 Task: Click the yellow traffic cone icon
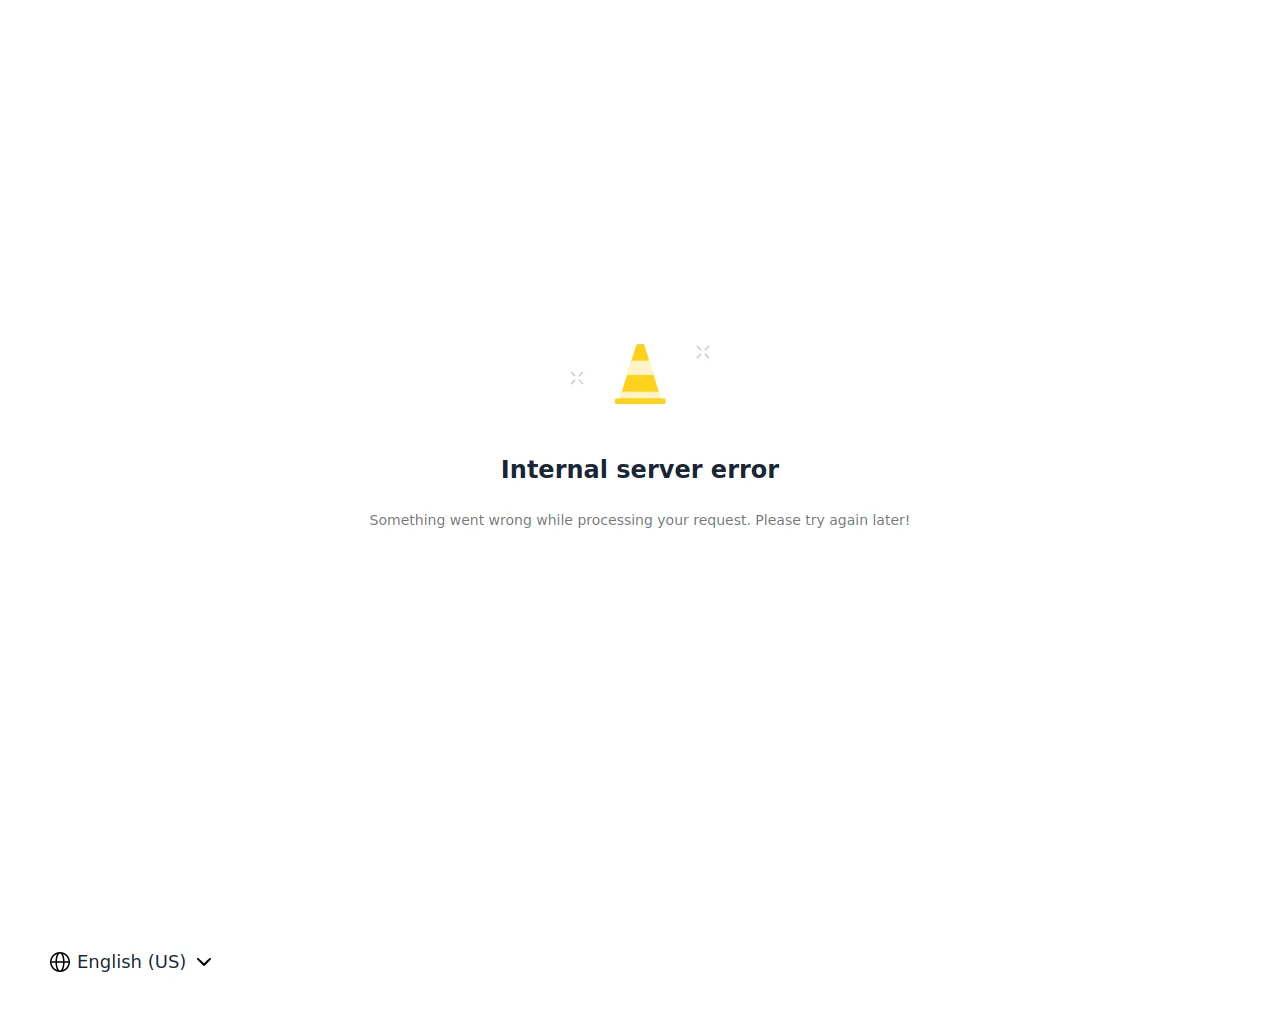click(x=640, y=374)
